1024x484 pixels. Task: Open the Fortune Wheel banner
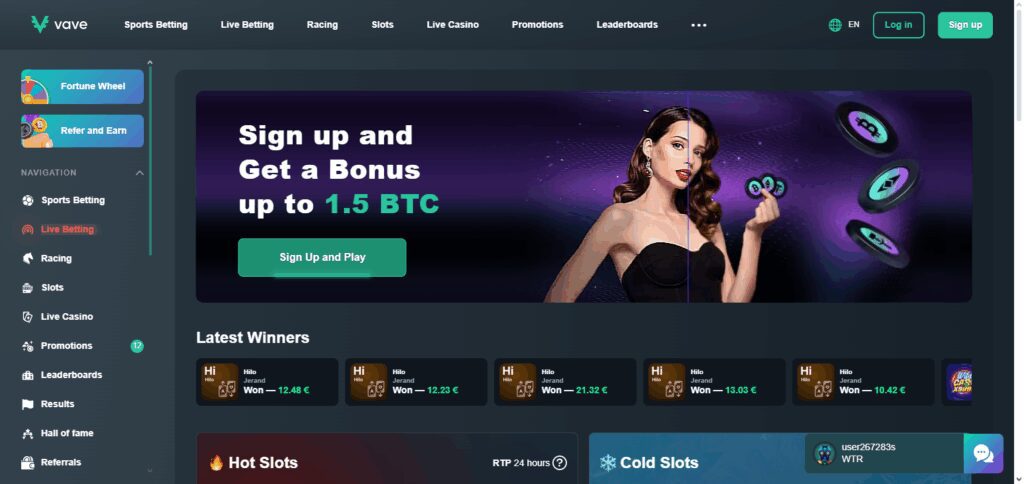pyautogui.click(x=82, y=86)
